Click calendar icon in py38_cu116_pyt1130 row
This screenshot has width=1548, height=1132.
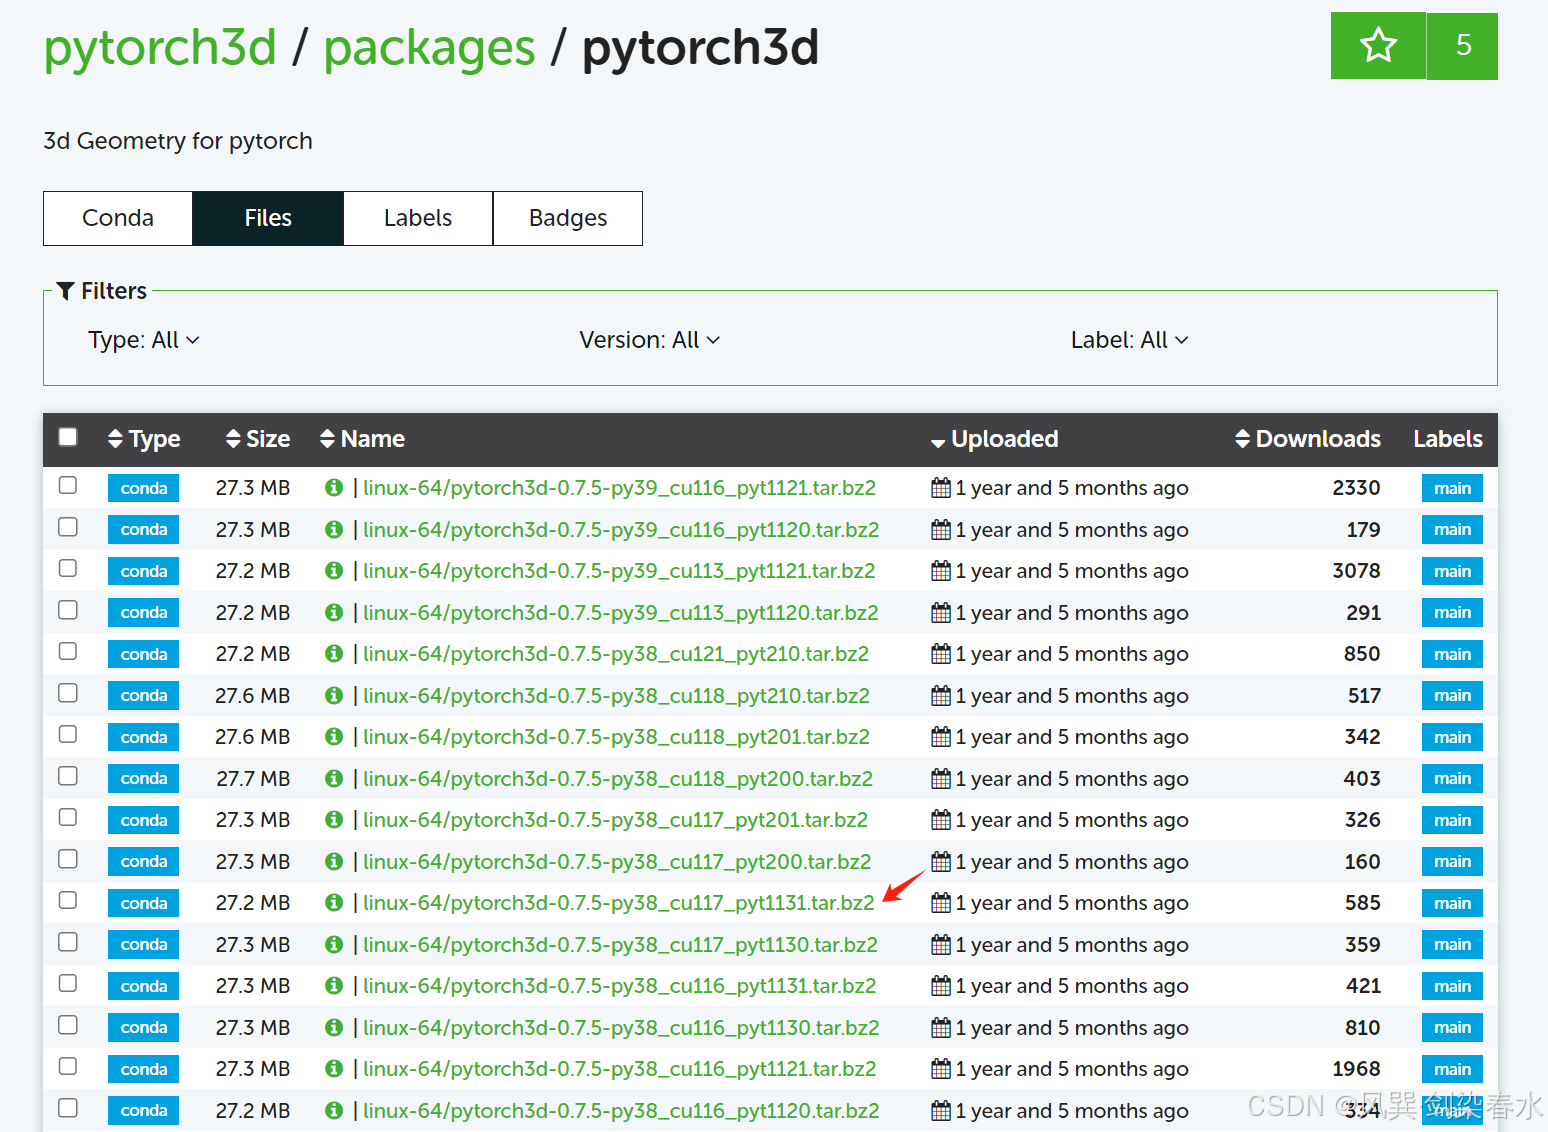(940, 1027)
